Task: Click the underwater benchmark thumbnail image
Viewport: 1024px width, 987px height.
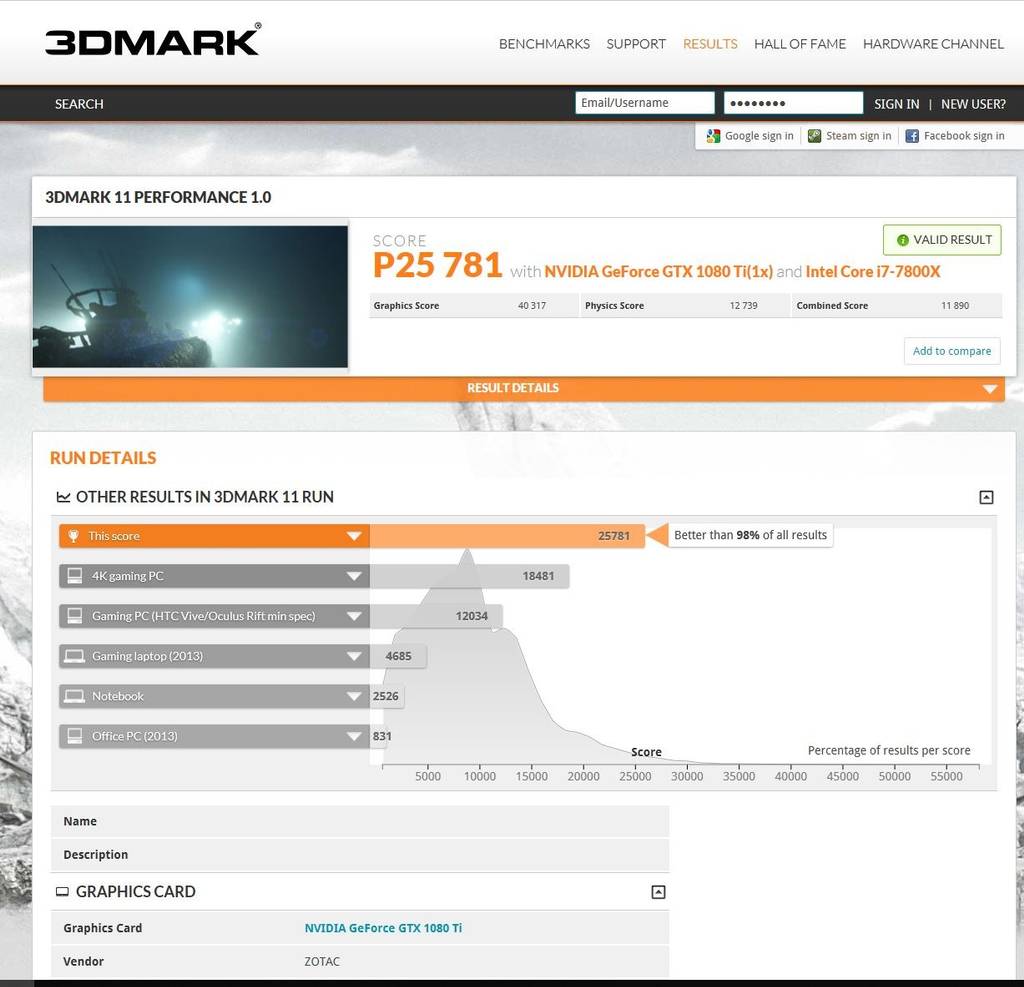Action: point(190,297)
